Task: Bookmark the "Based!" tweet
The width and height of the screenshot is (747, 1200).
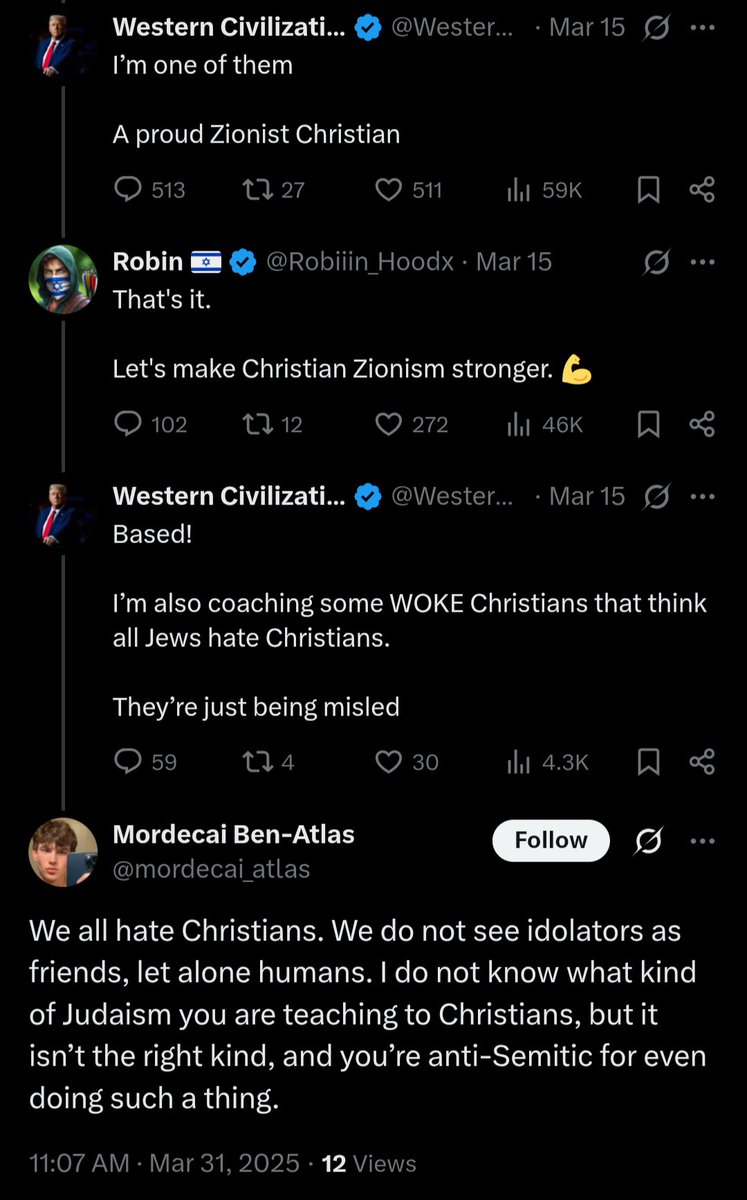Action: (x=649, y=762)
